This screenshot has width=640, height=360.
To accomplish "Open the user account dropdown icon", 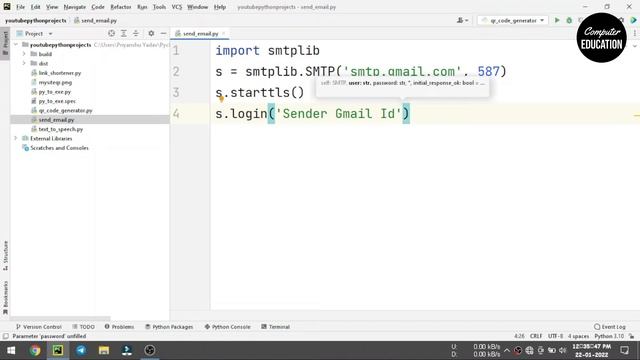I will (x=462, y=20).
